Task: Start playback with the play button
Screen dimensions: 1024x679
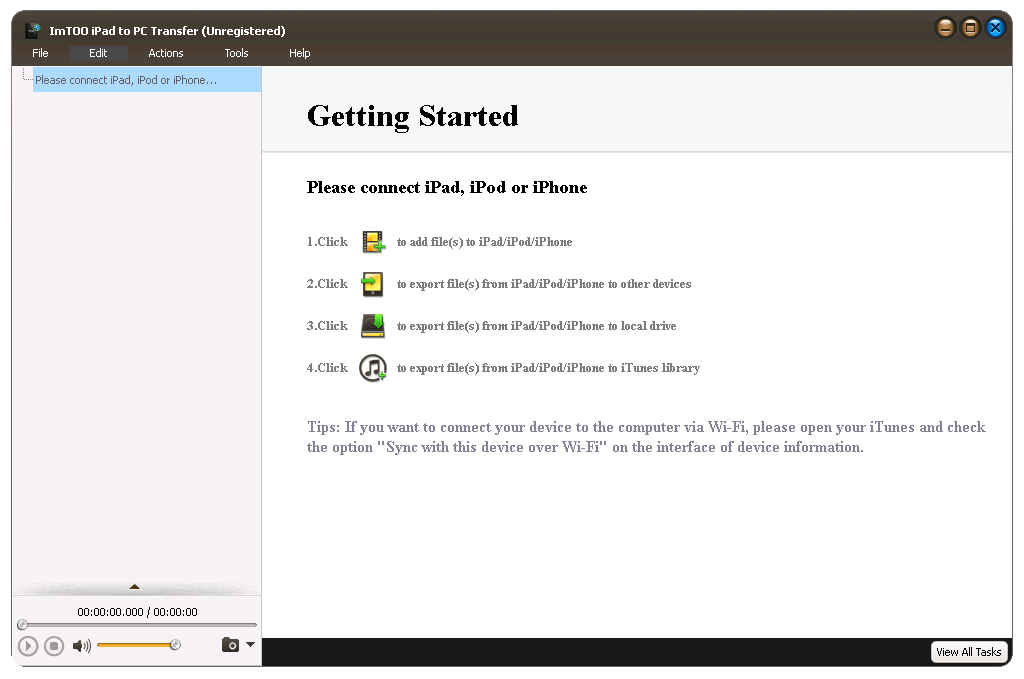Action: 28,645
